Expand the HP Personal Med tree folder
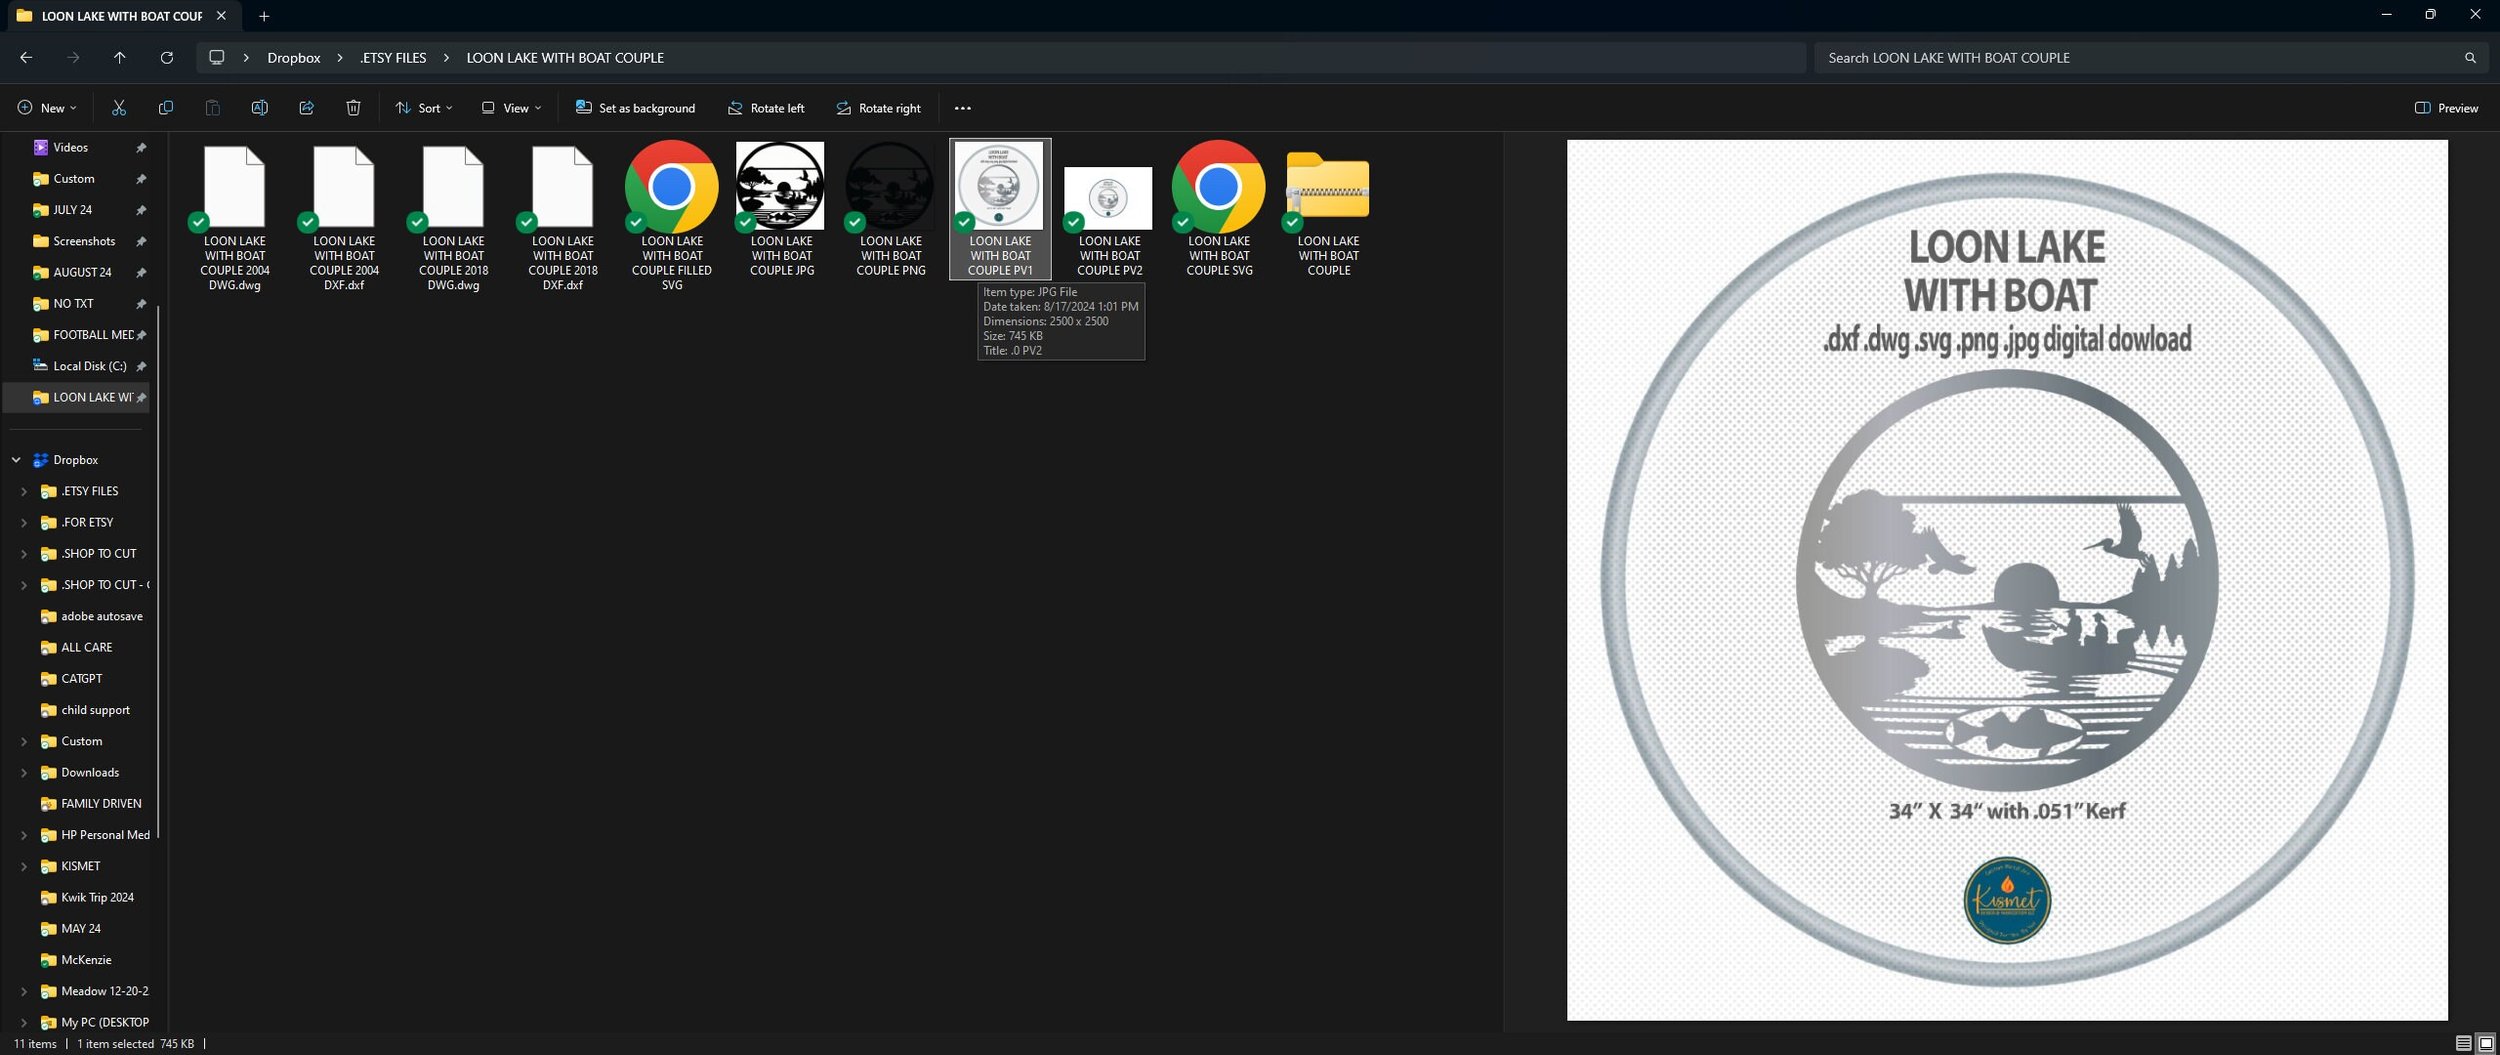This screenshot has height=1055, width=2500. [x=24, y=835]
